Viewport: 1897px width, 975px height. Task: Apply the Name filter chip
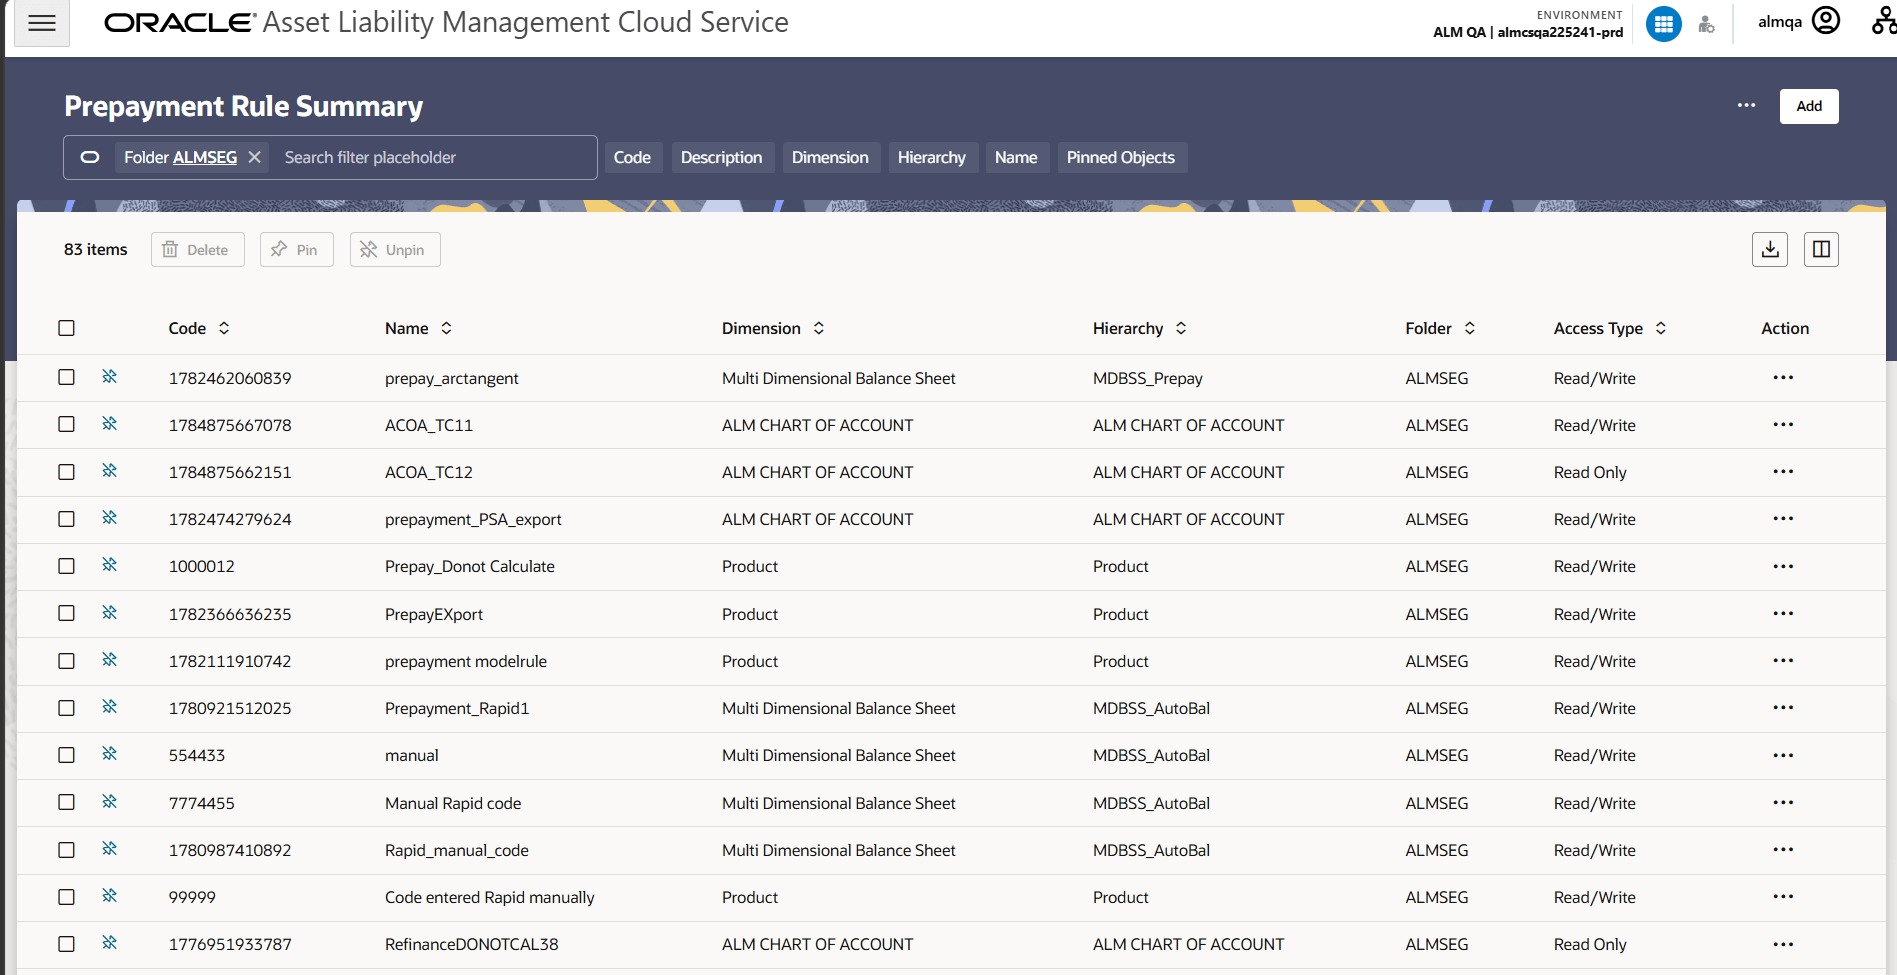click(x=1016, y=157)
